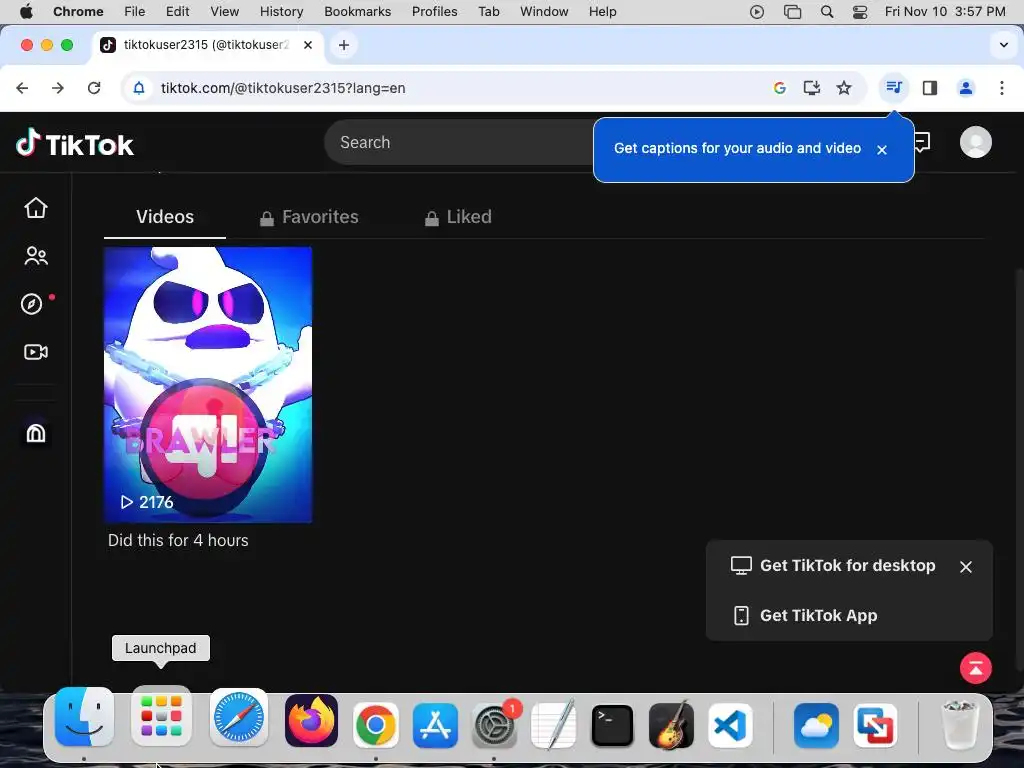Click the Google icon in address bar
The width and height of the screenshot is (1024, 768).
779,88
